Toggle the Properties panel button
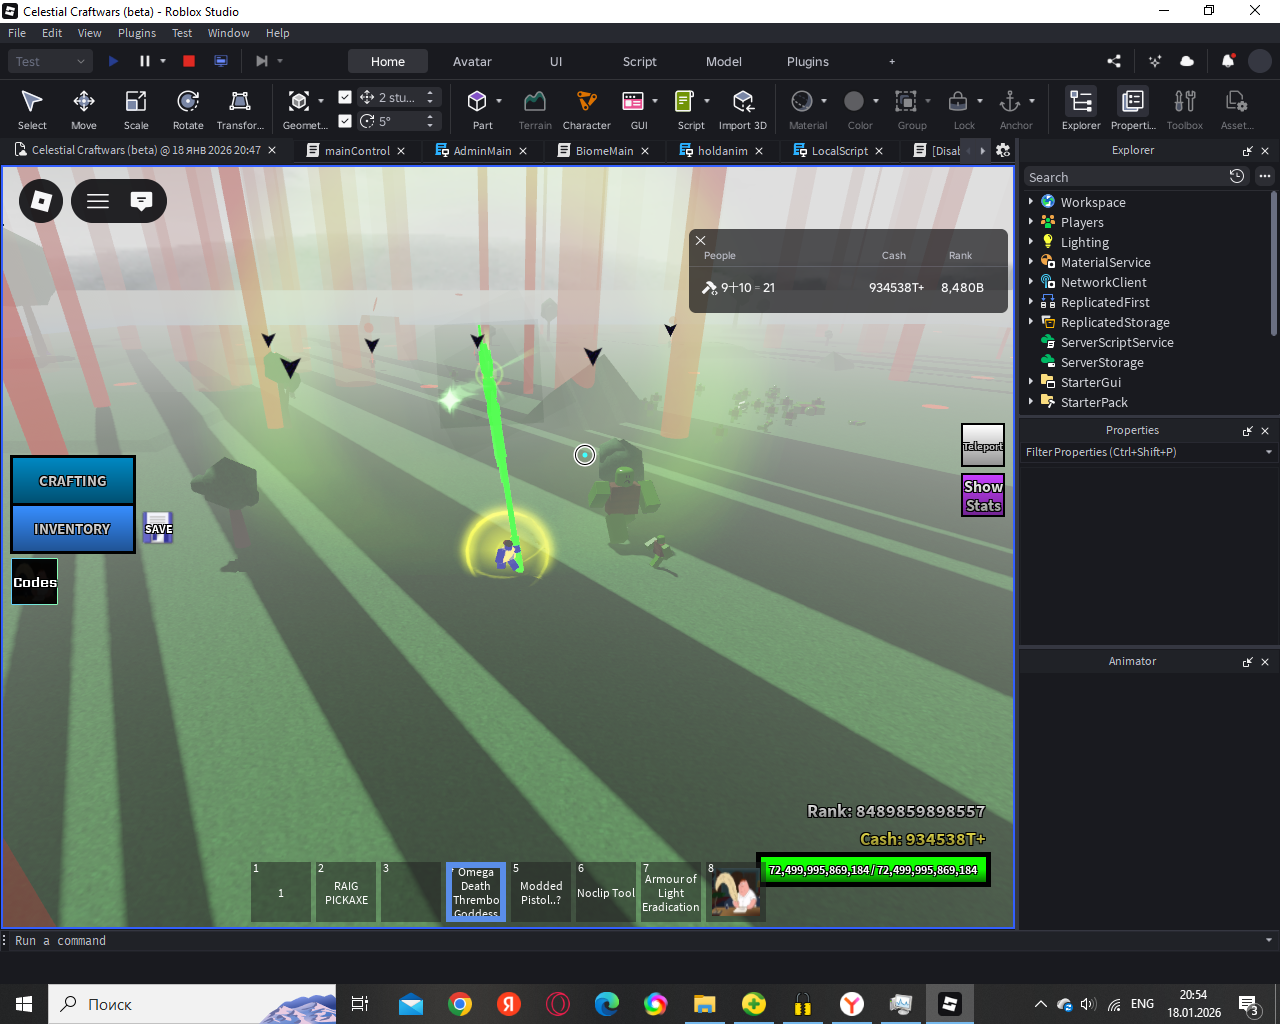Viewport: 1280px width, 1024px height. [x=1133, y=110]
